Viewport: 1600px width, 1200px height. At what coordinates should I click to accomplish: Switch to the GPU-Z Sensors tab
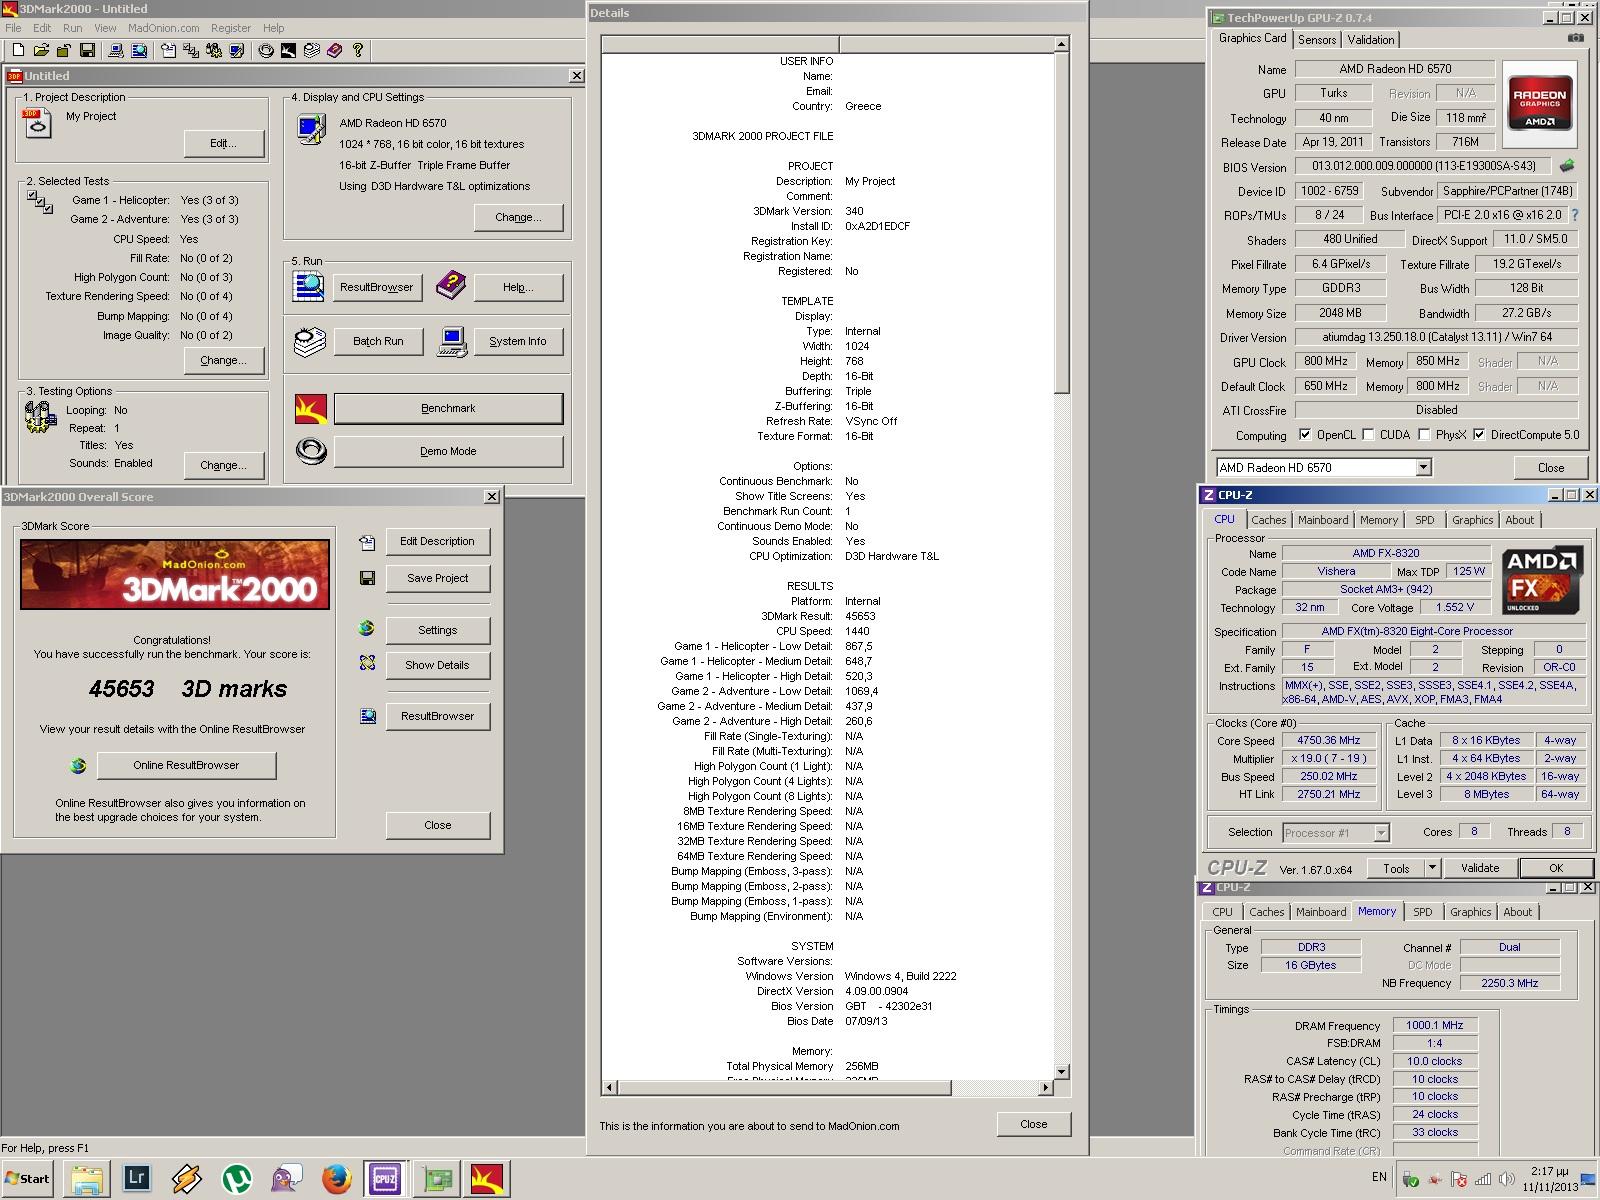1316,39
